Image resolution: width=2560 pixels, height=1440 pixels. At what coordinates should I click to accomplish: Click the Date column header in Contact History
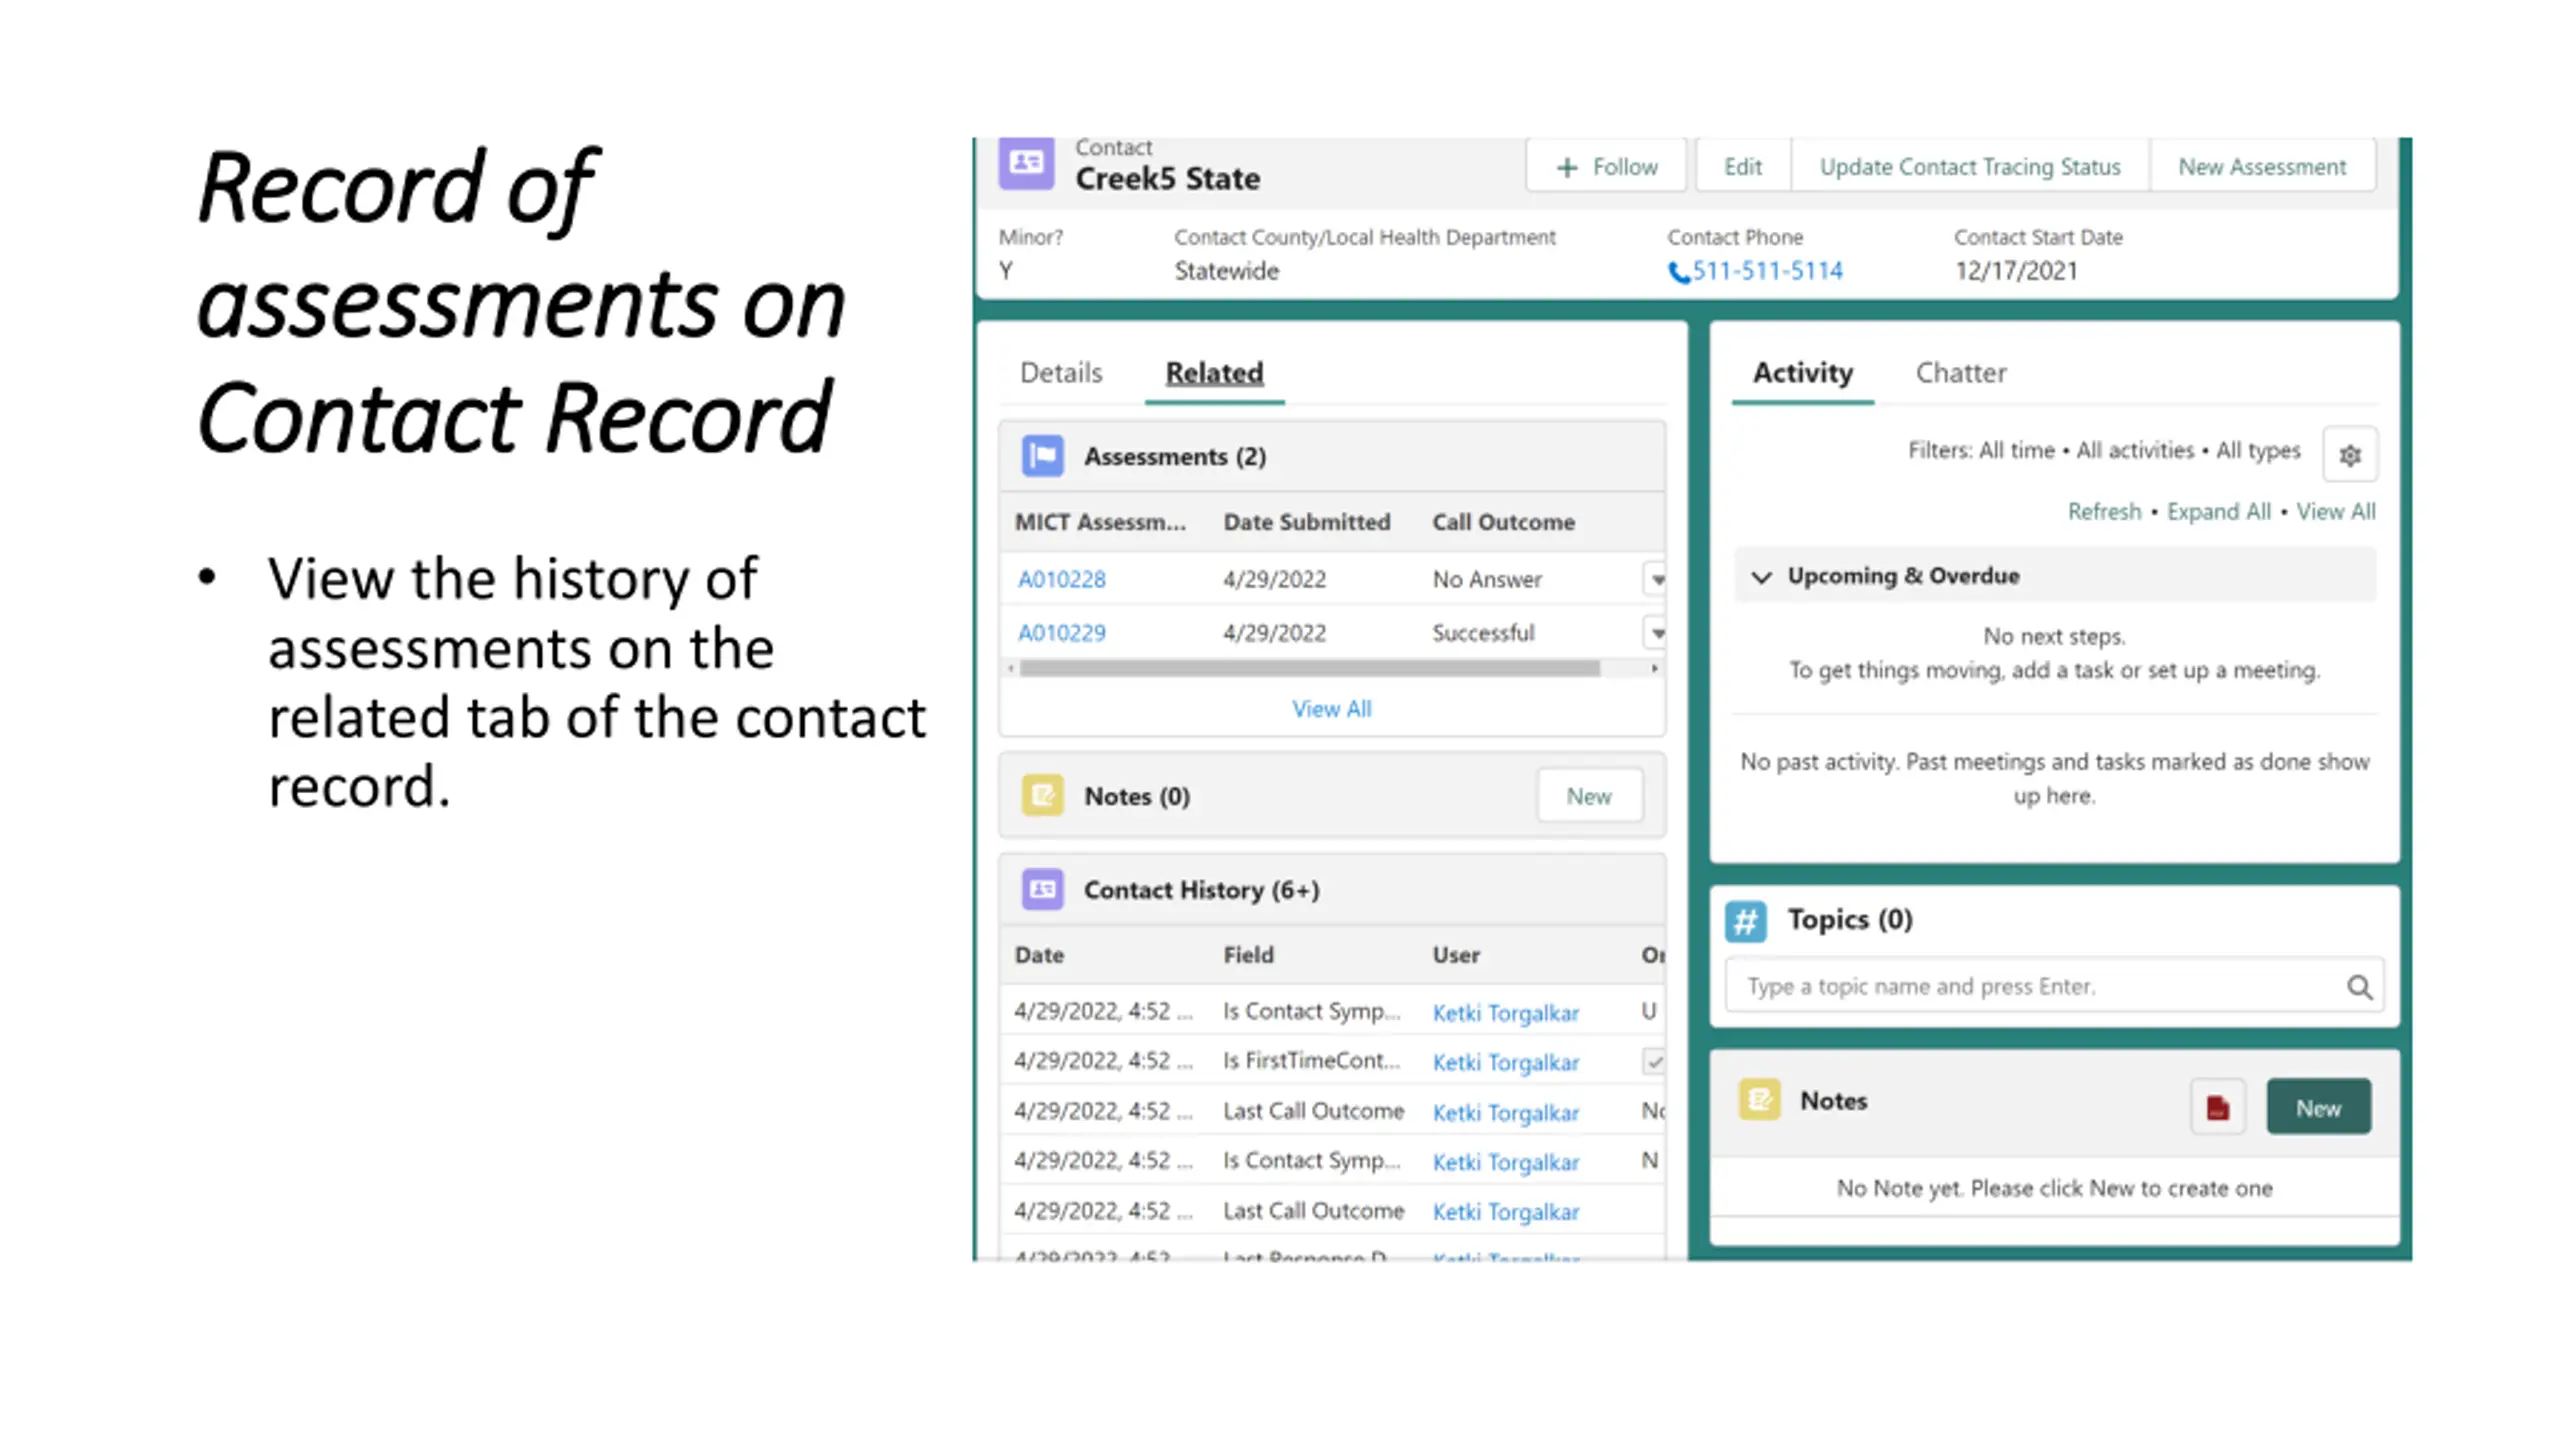pyautogui.click(x=1039, y=955)
